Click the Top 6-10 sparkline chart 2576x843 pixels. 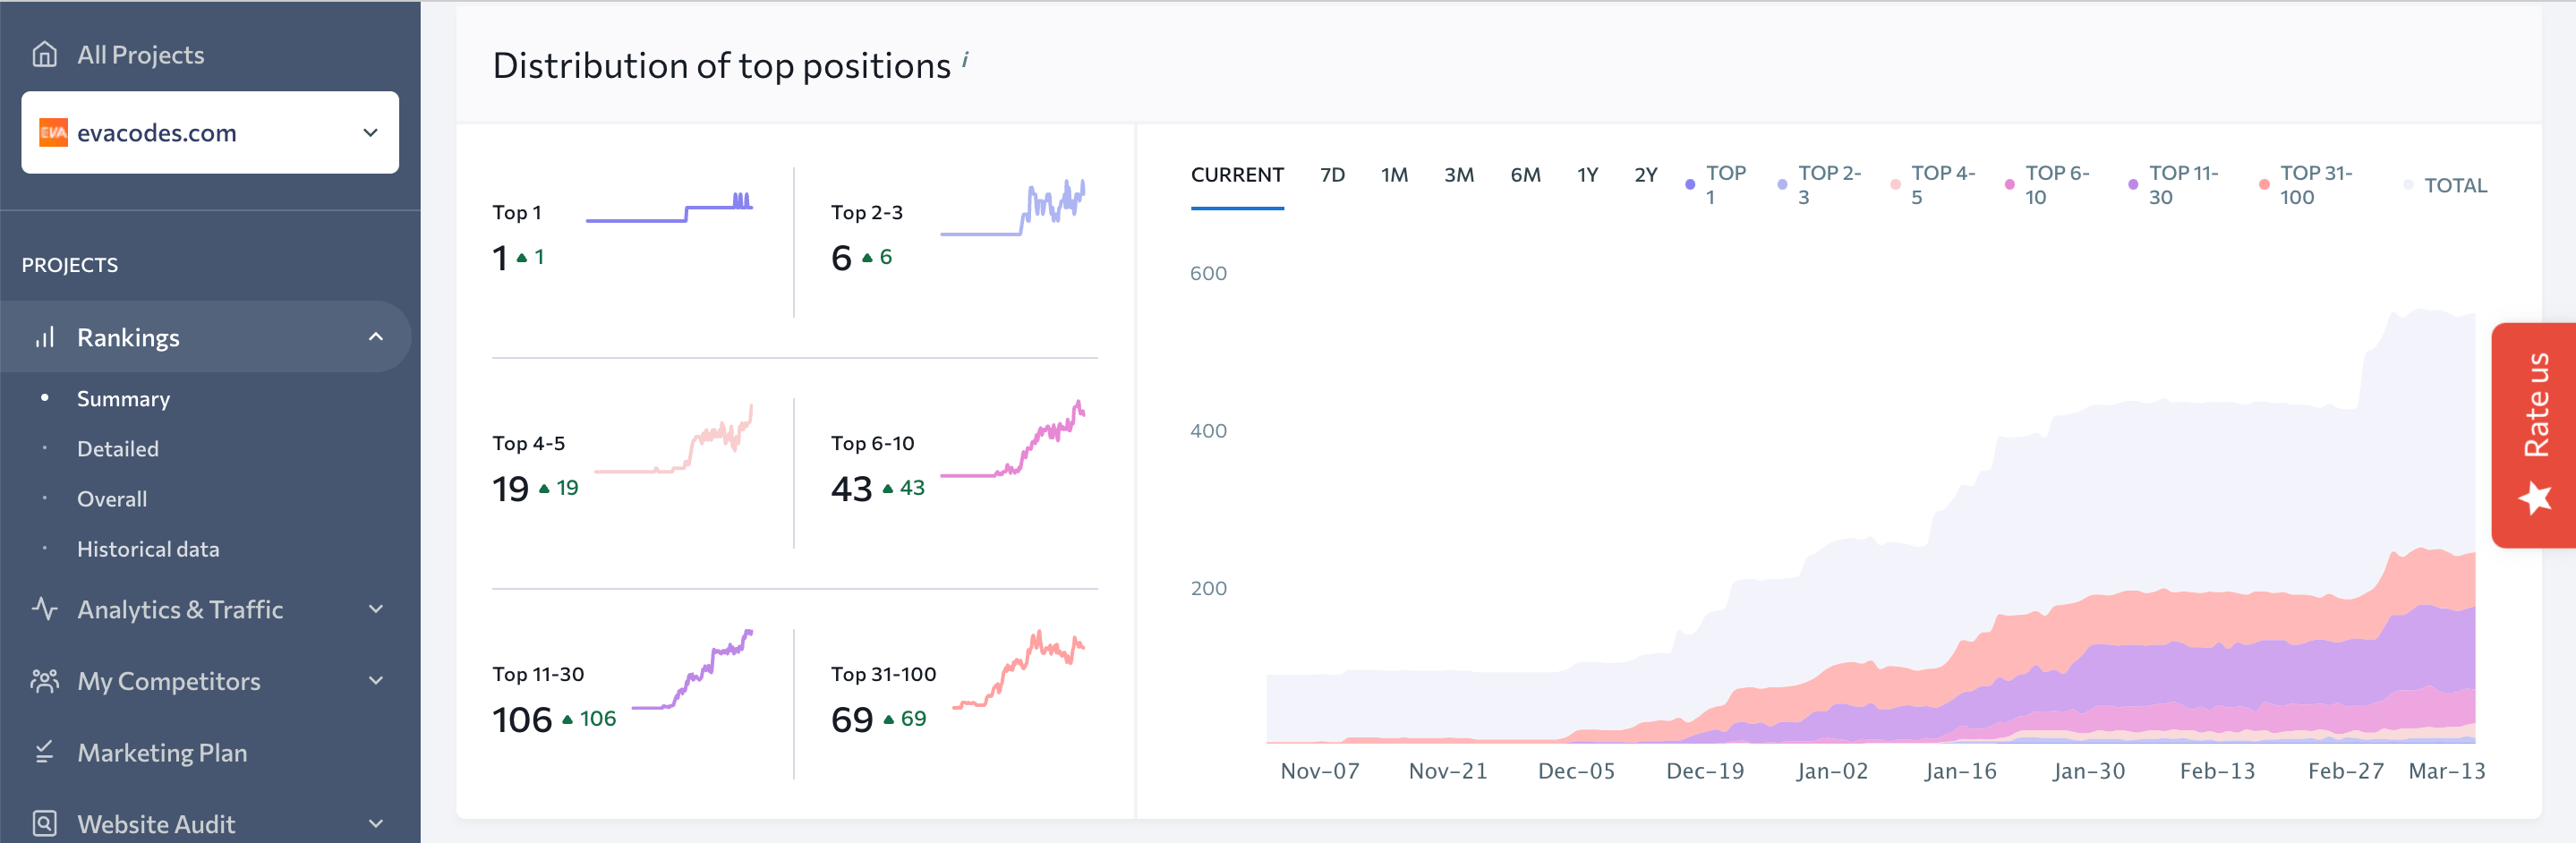pos(1013,439)
